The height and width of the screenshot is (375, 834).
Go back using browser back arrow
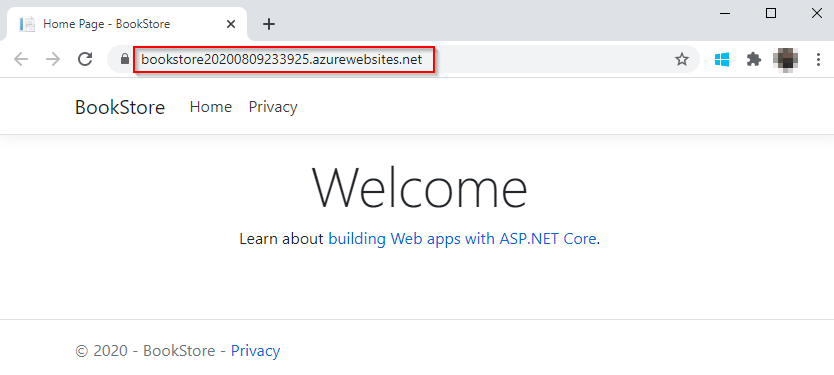(21, 59)
